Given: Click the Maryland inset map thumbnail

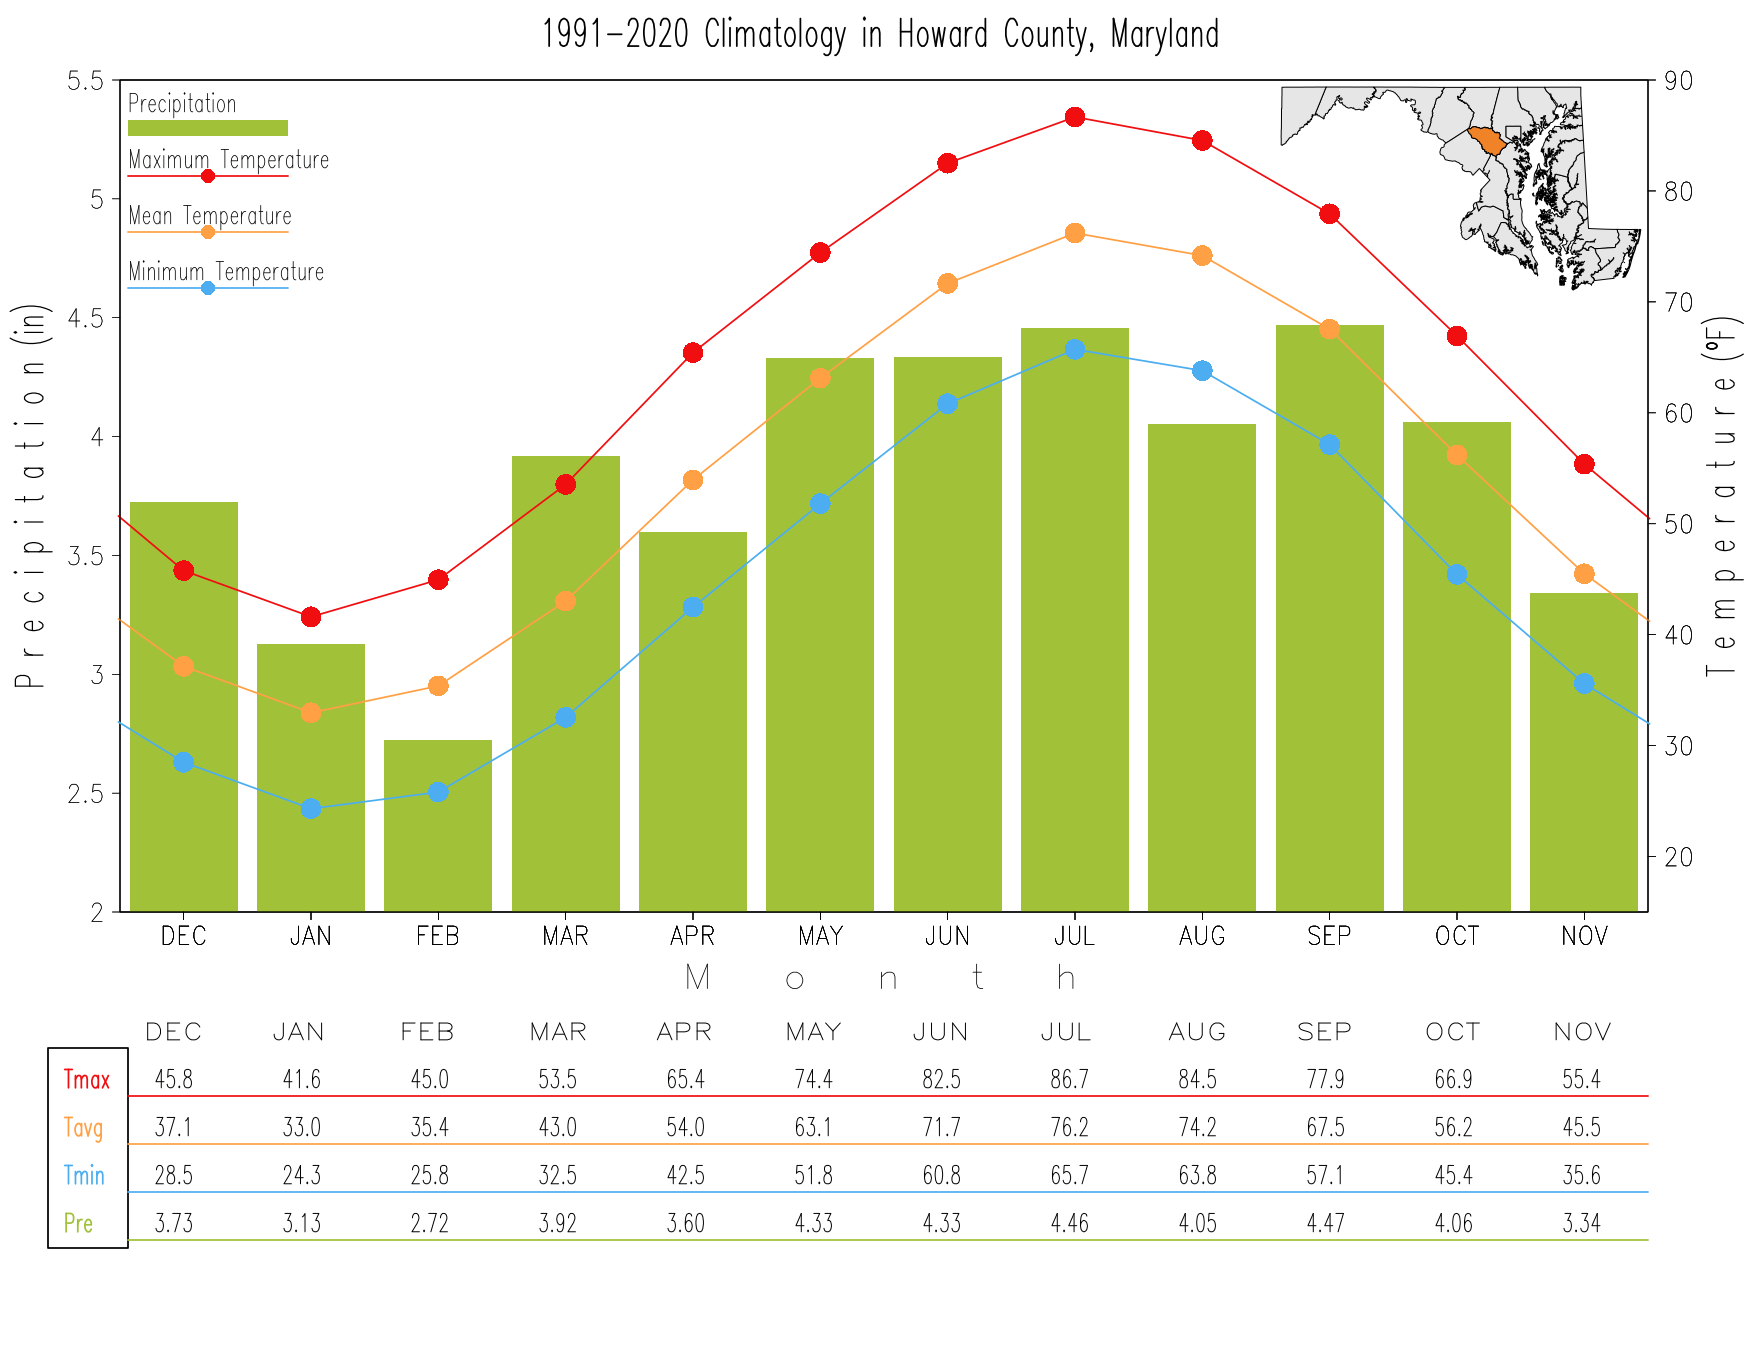Looking at the screenshot, I should click(x=1461, y=188).
